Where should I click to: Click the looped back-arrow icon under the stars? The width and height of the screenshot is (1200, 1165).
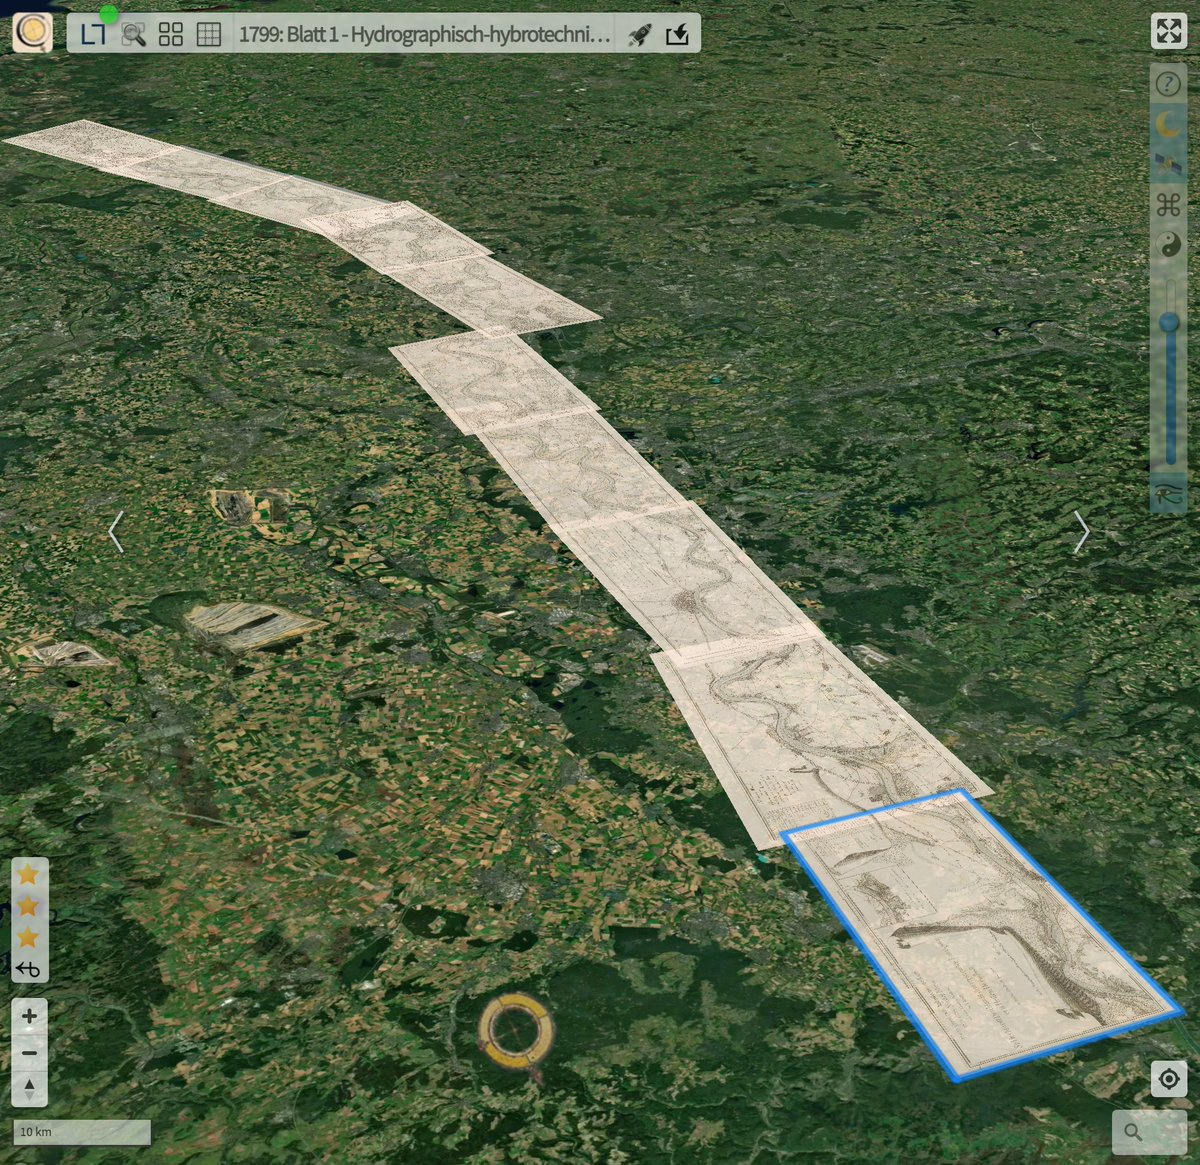[28, 969]
